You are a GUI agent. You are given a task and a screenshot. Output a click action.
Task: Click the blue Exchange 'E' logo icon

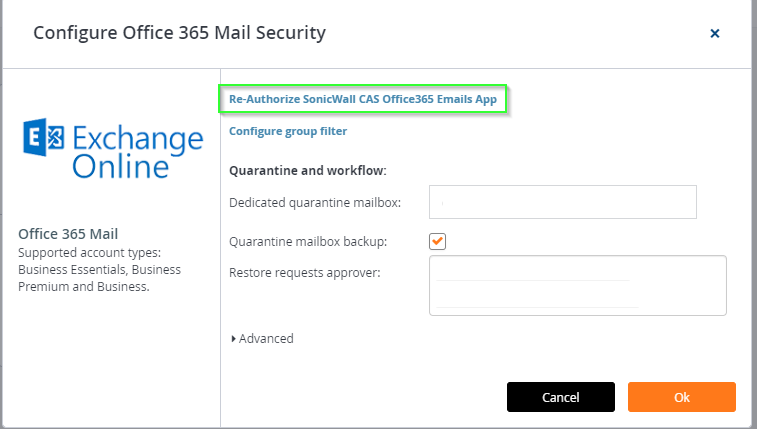[43, 137]
